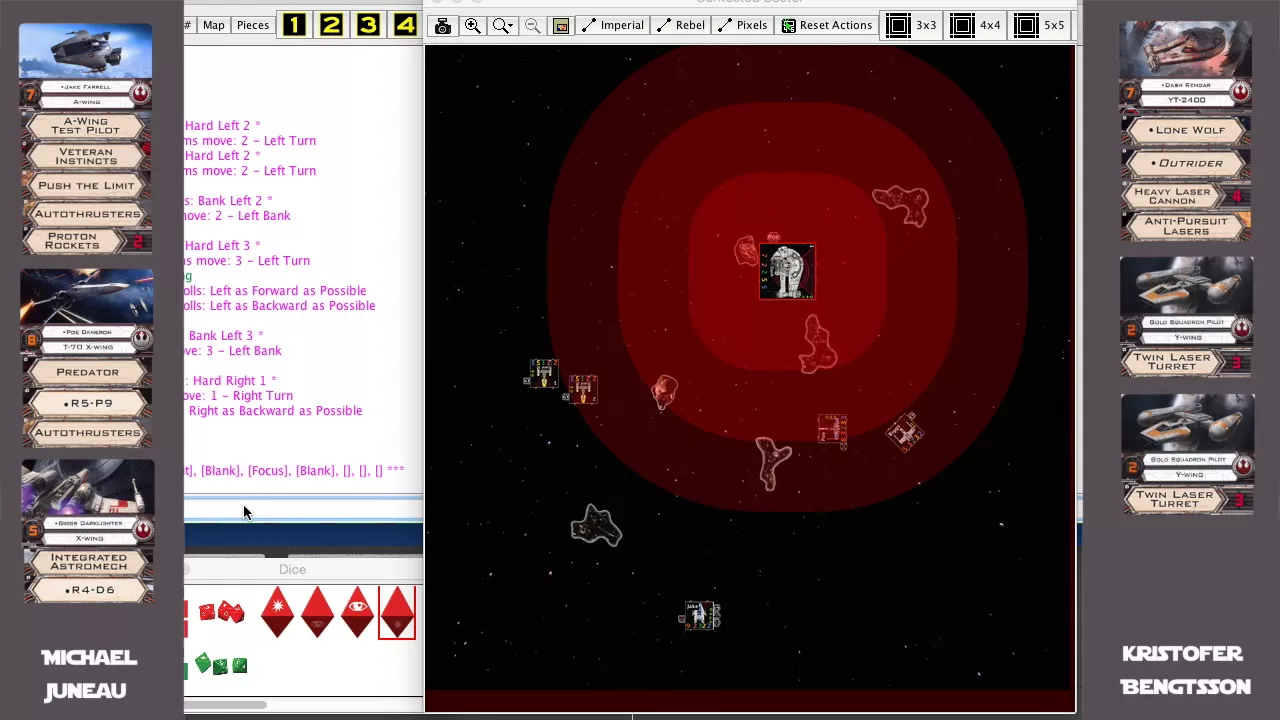Click the Predator upgrade label
The height and width of the screenshot is (720, 1280).
click(x=87, y=372)
